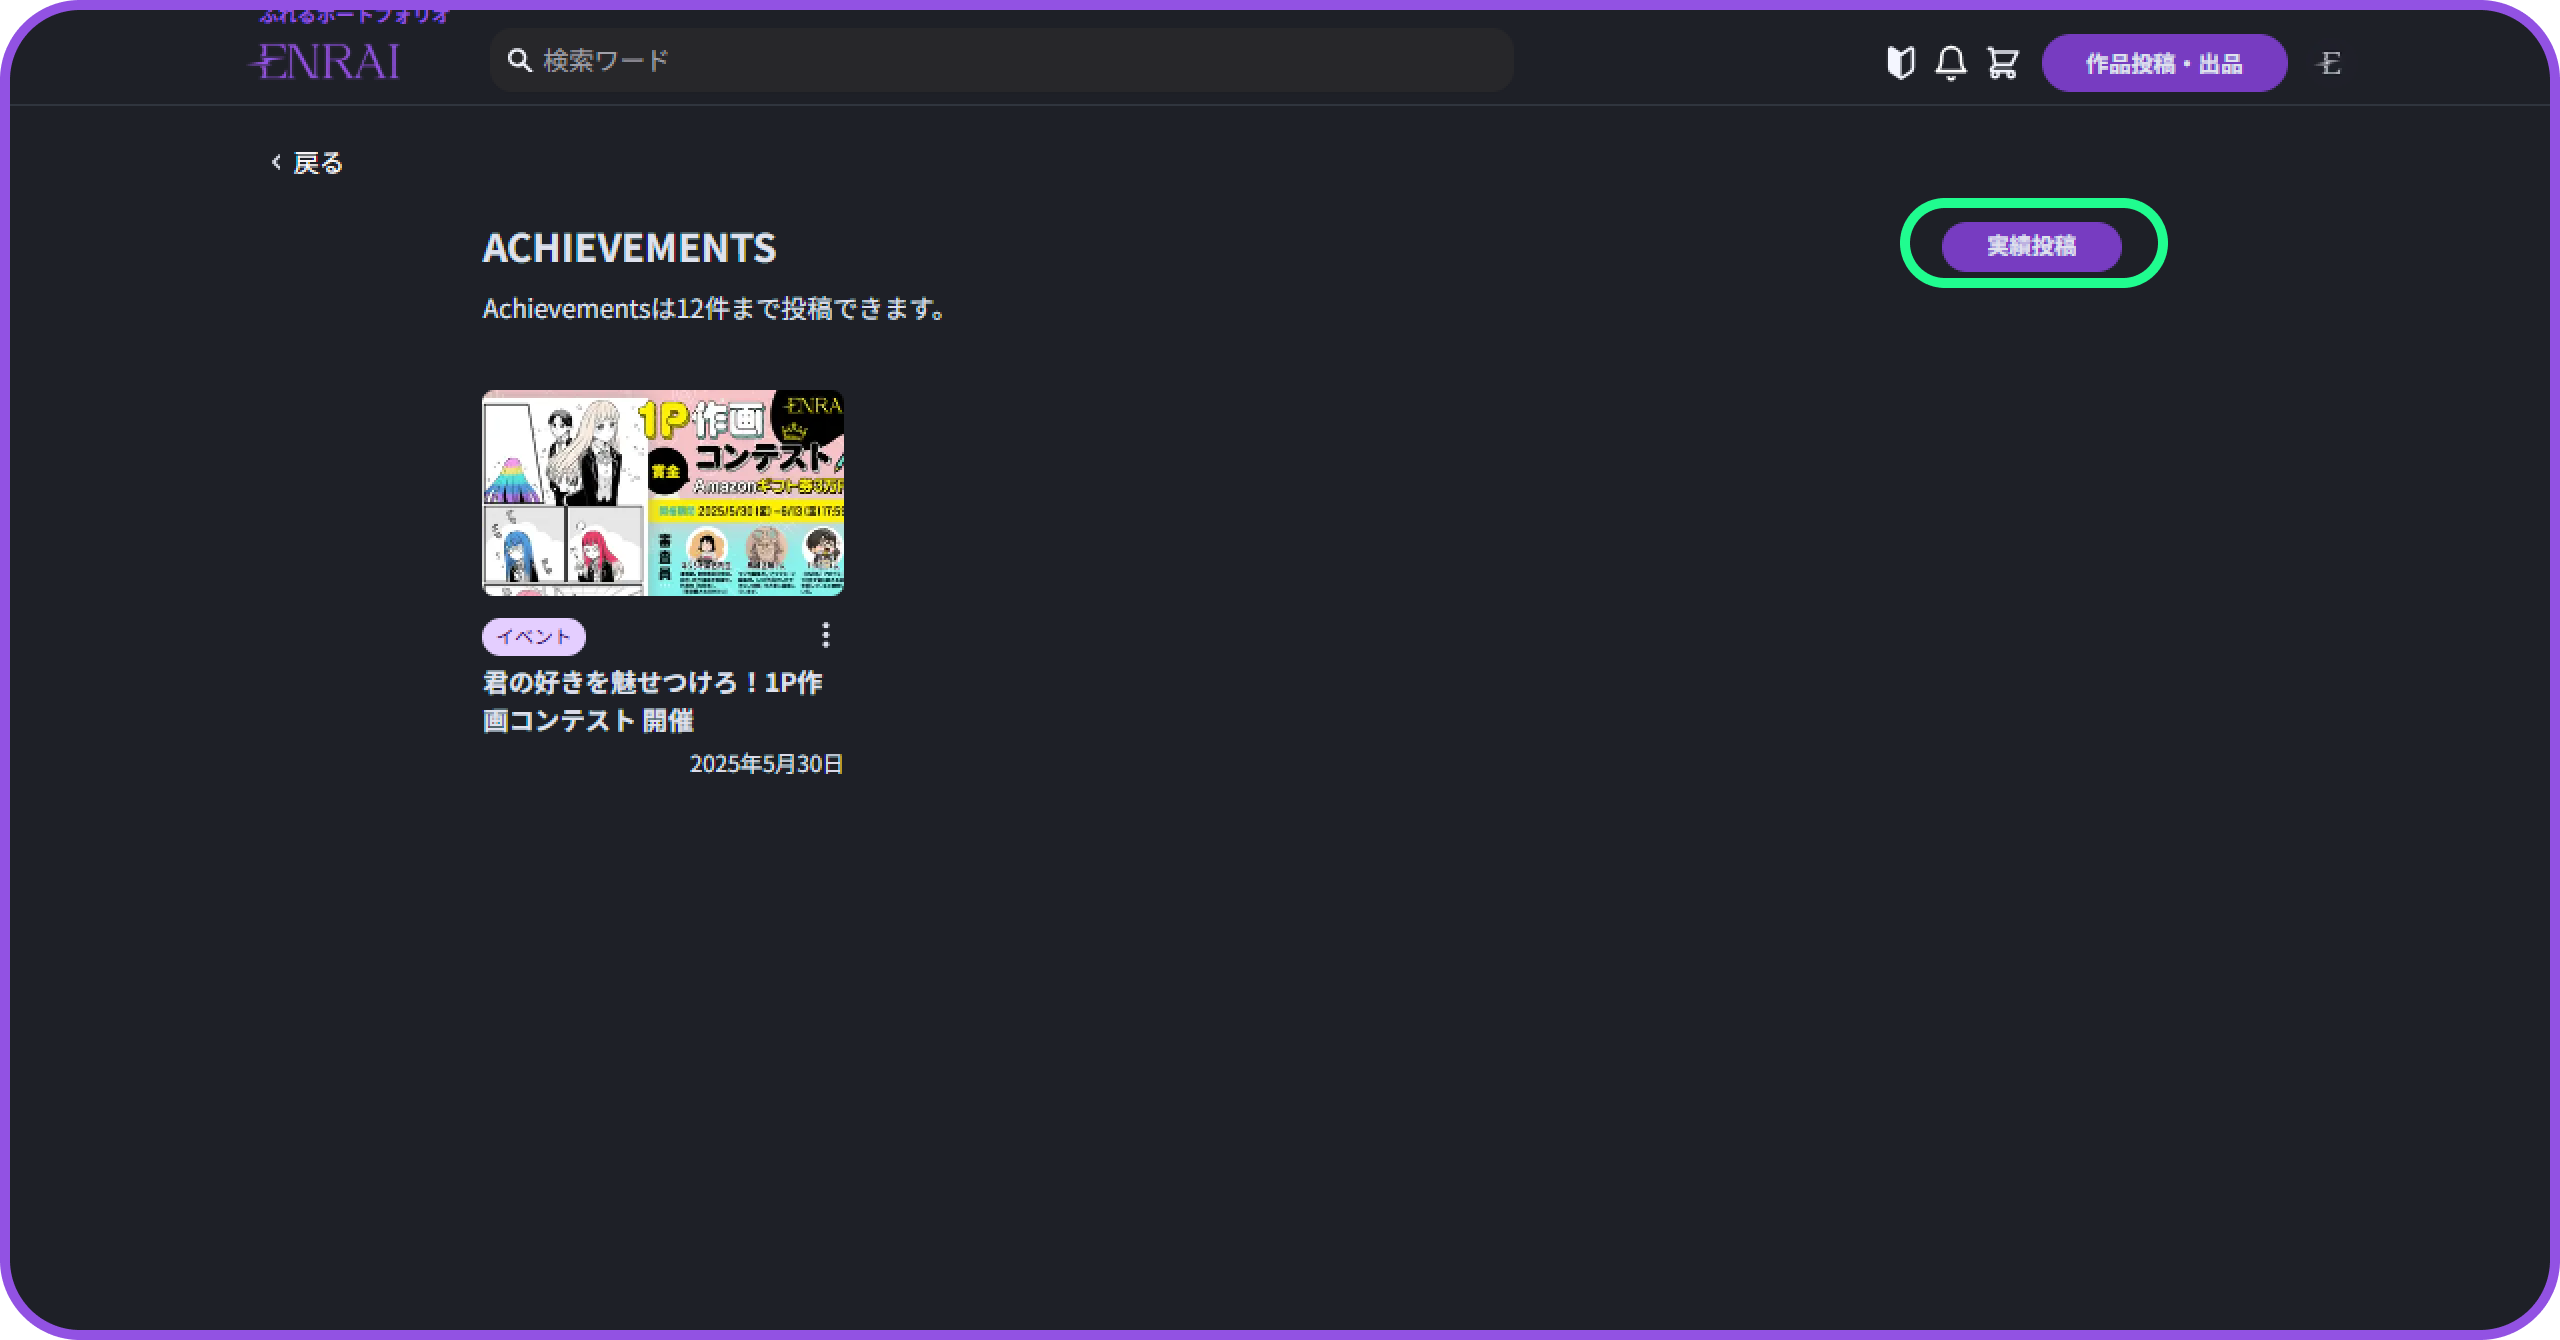This screenshot has height=1340, width=2560.
Task: Click the tagline above the ENRAI logo
Action: [x=354, y=15]
